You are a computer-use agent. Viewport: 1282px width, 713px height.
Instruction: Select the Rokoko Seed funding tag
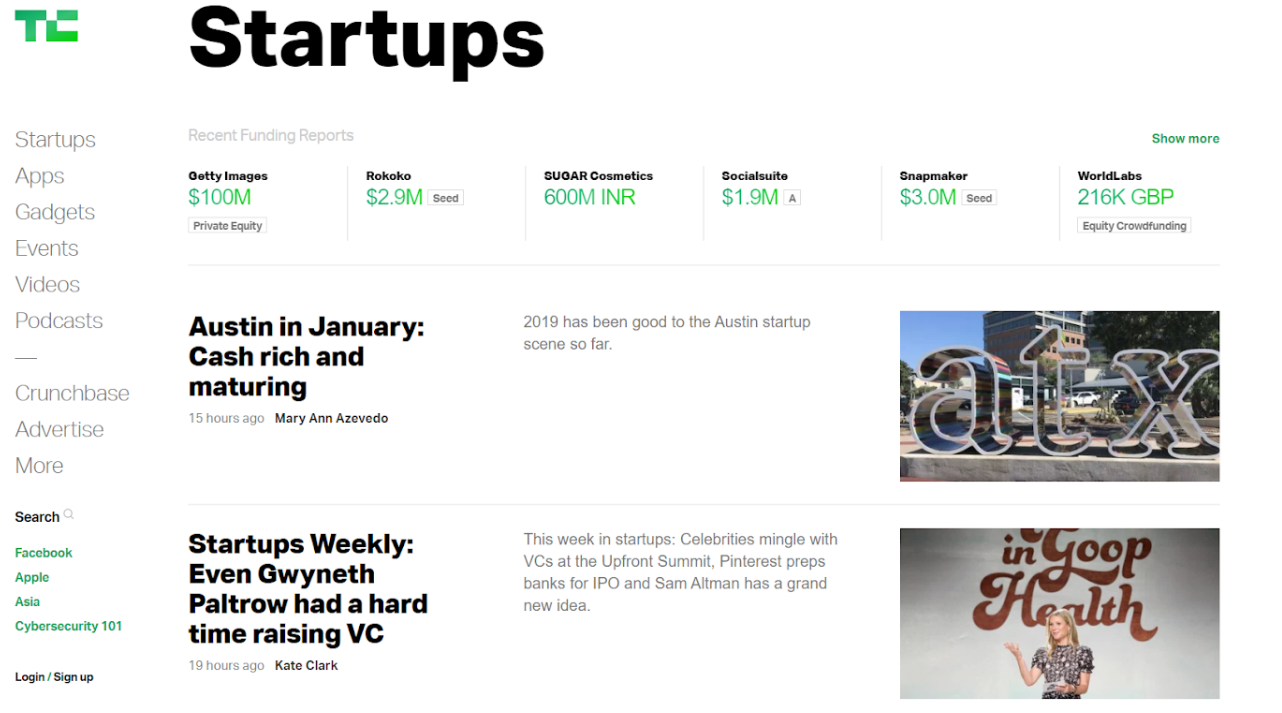coord(446,198)
